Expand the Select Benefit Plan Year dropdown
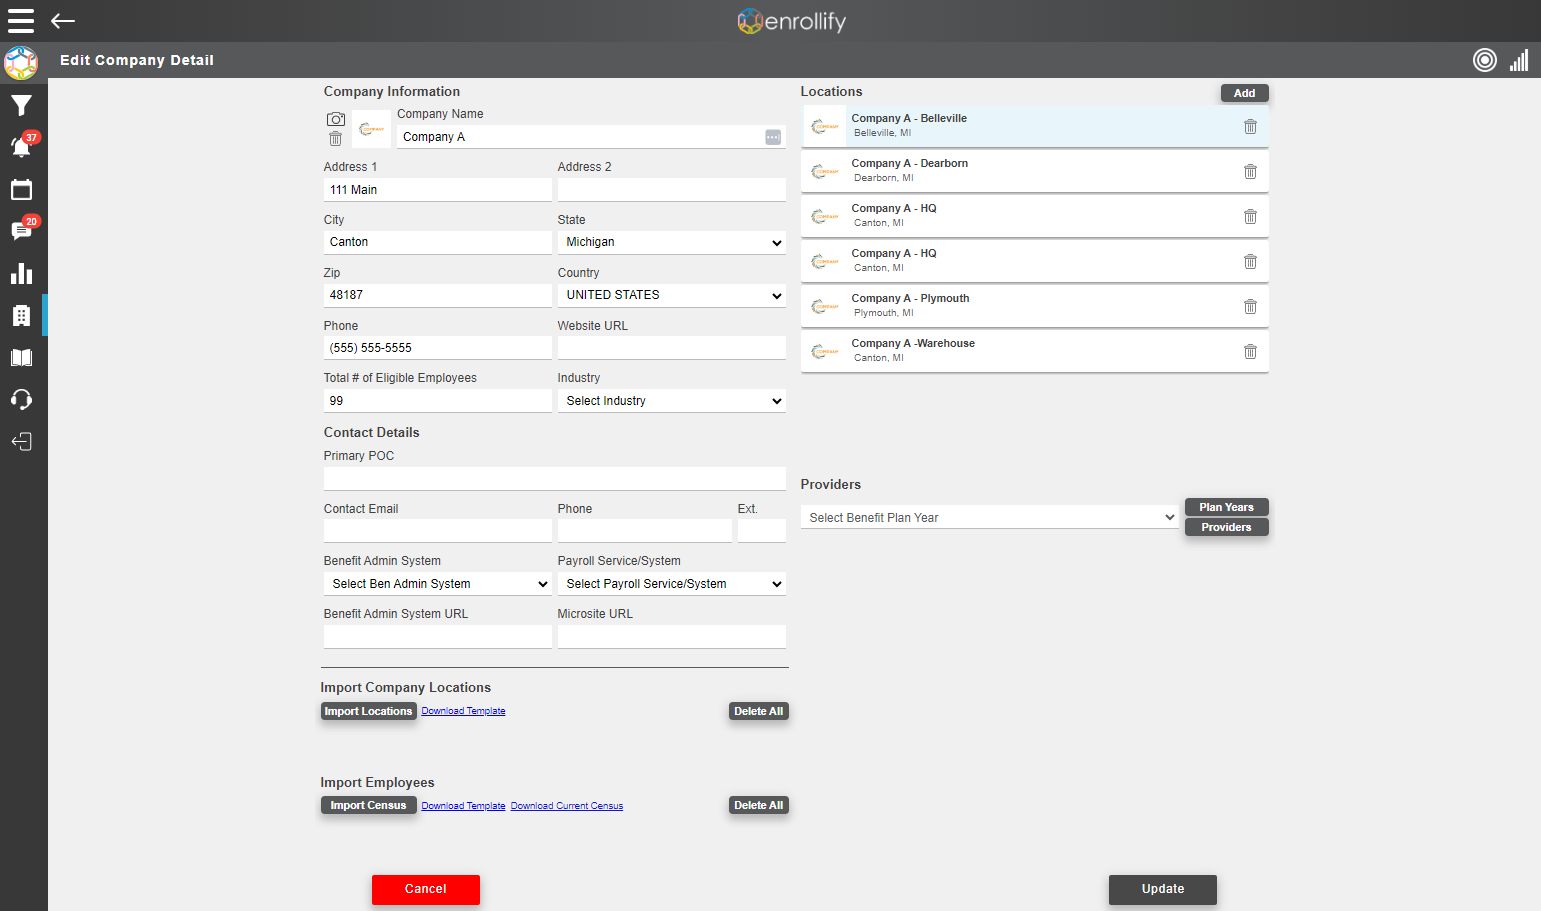The height and width of the screenshot is (911, 1541). tap(990, 517)
